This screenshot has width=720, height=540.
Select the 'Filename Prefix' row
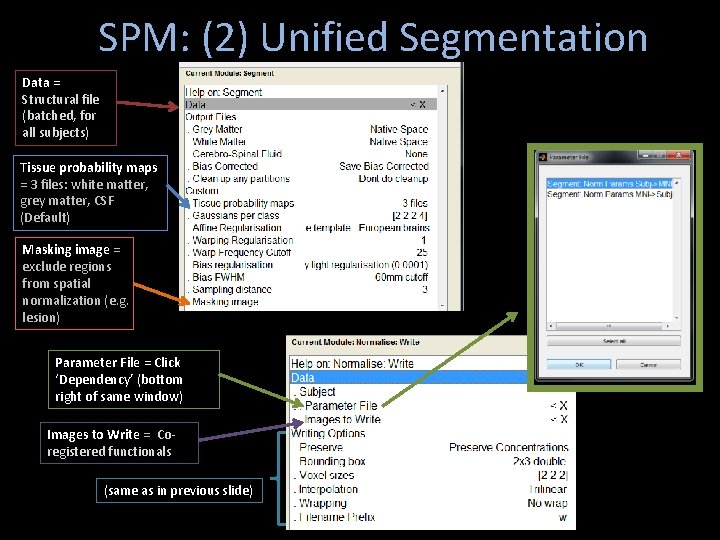coord(431,517)
